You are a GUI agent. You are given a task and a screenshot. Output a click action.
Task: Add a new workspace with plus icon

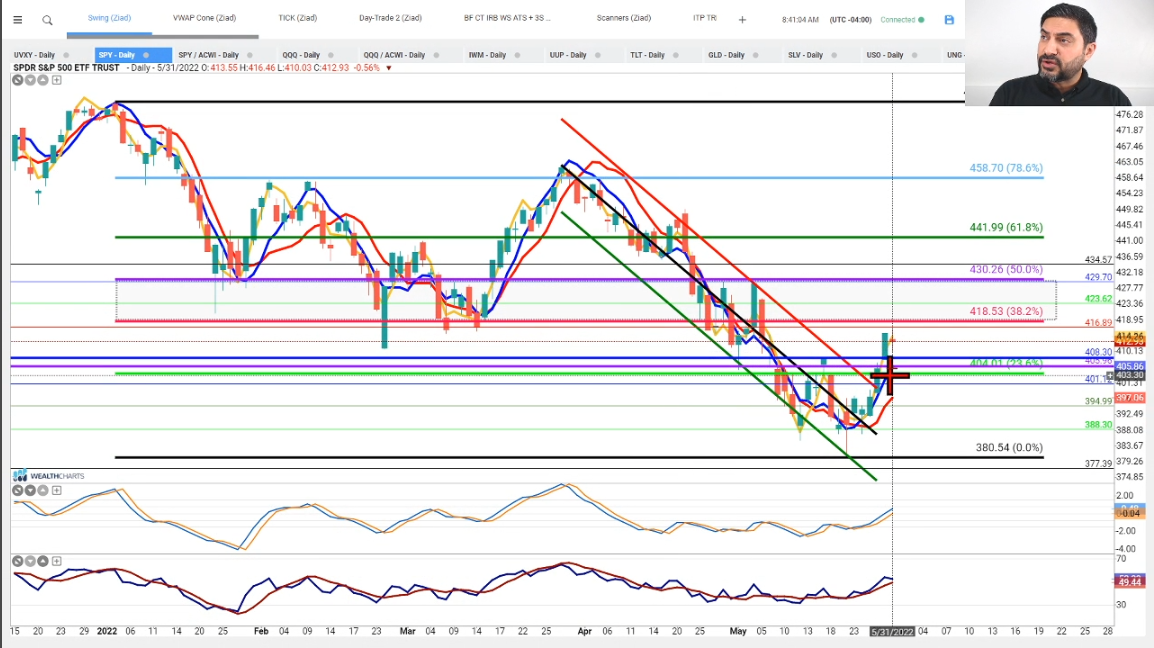coord(742,20)
